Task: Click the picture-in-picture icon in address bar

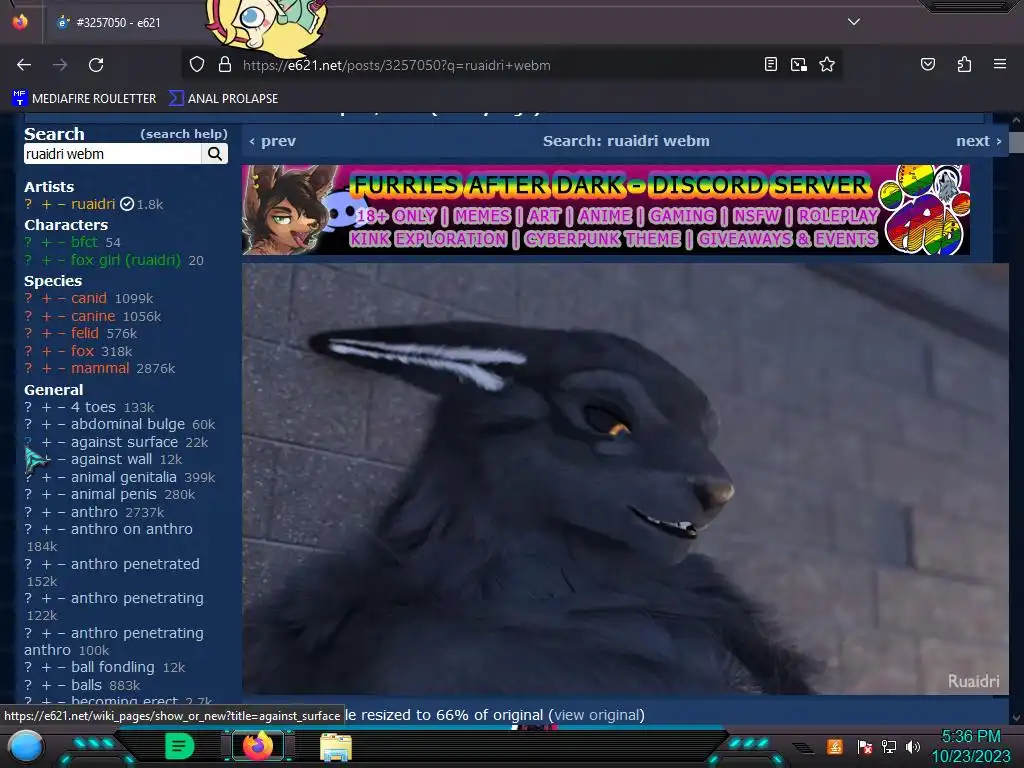Action: 799,65
